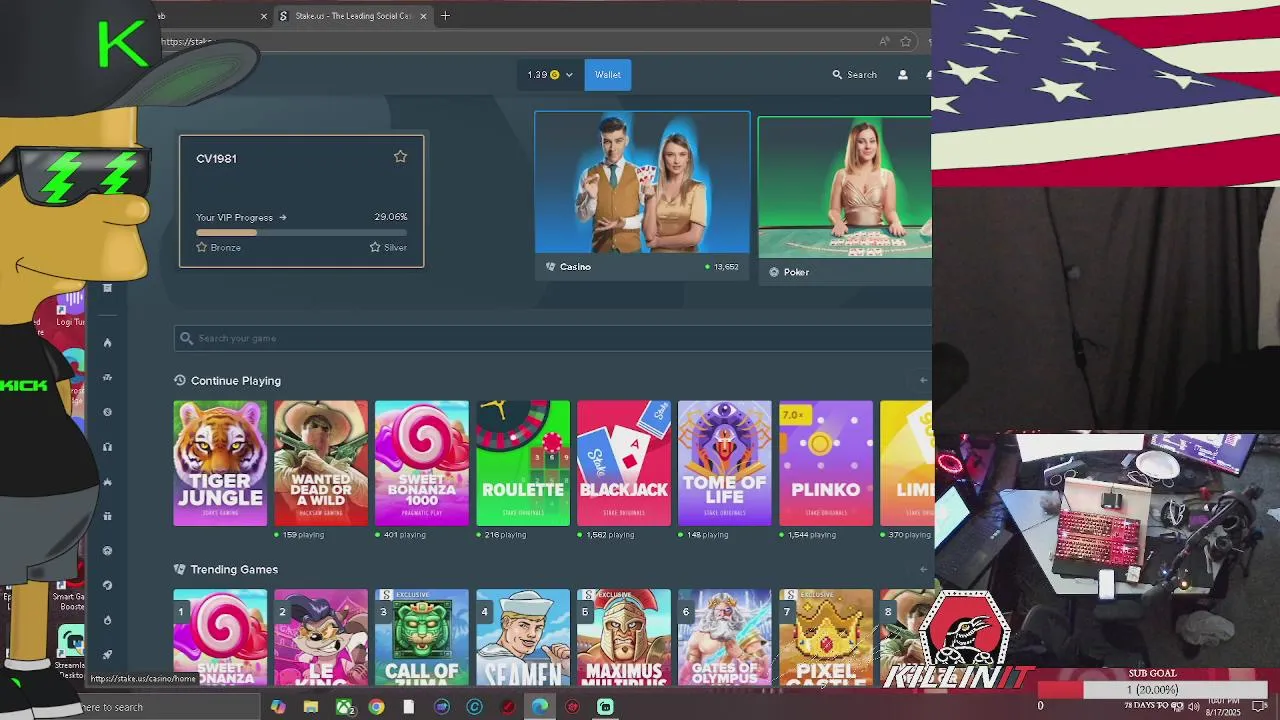Add page to favorites via star icon

coord(906,41)
